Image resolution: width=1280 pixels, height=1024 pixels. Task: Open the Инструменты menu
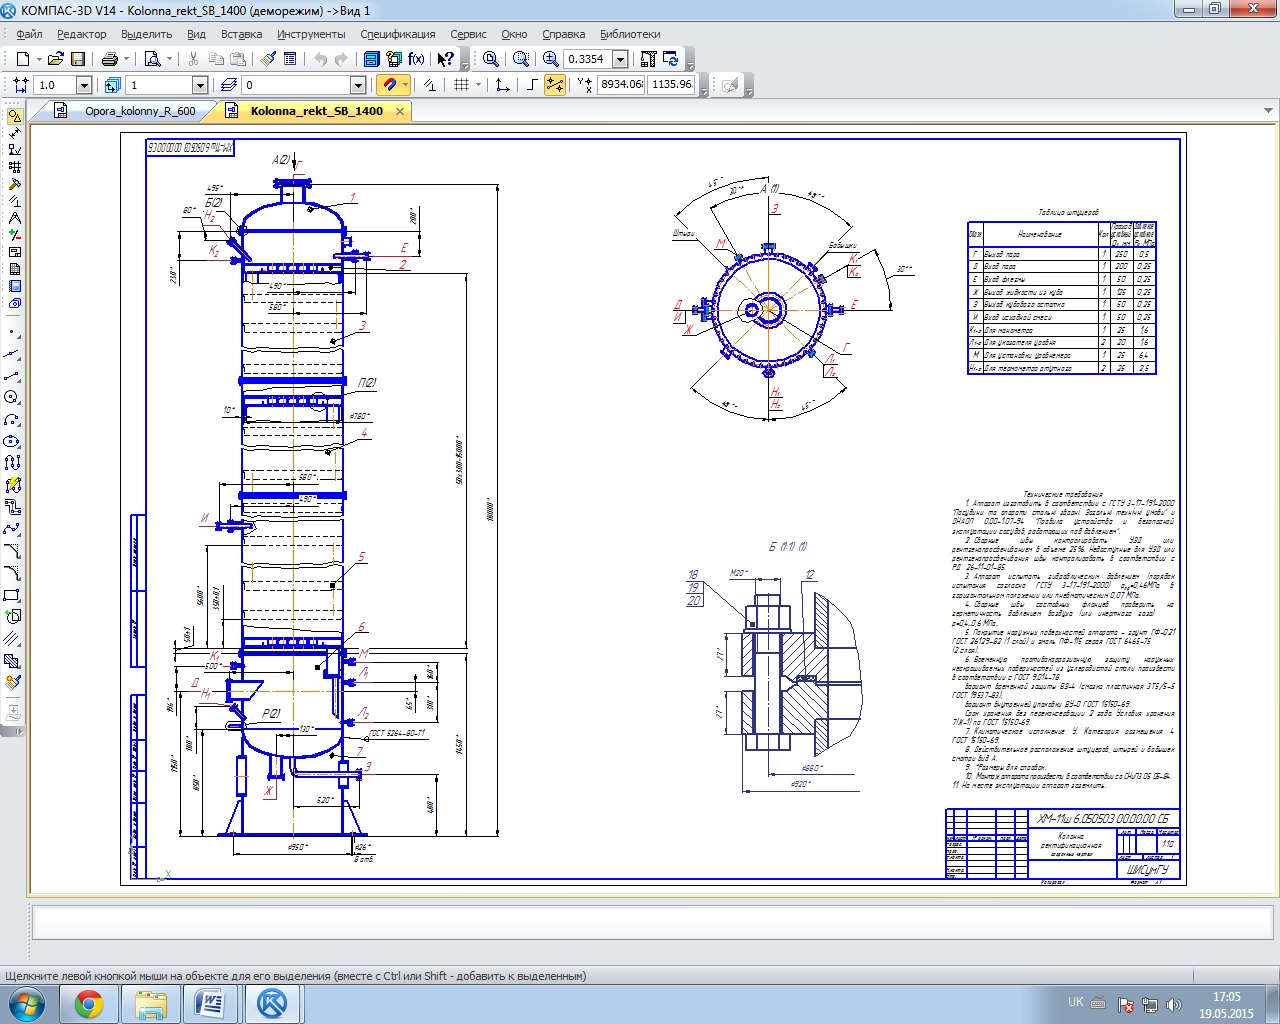(311, 34)
